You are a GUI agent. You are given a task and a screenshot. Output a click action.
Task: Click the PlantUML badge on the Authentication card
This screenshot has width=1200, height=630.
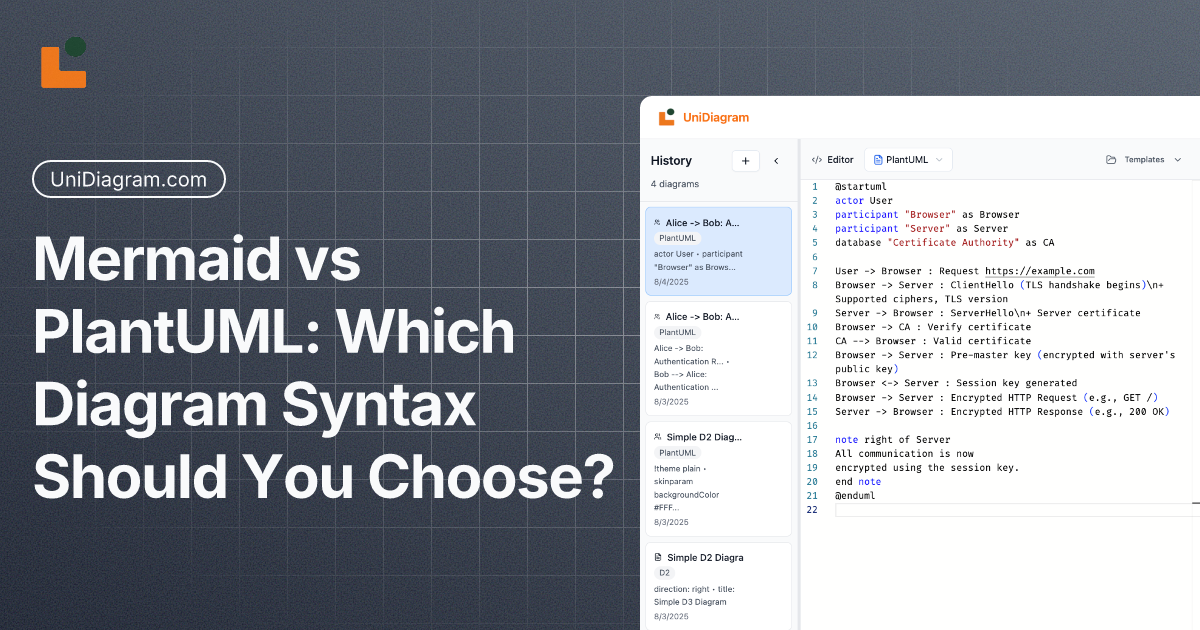tap(677, 332)
